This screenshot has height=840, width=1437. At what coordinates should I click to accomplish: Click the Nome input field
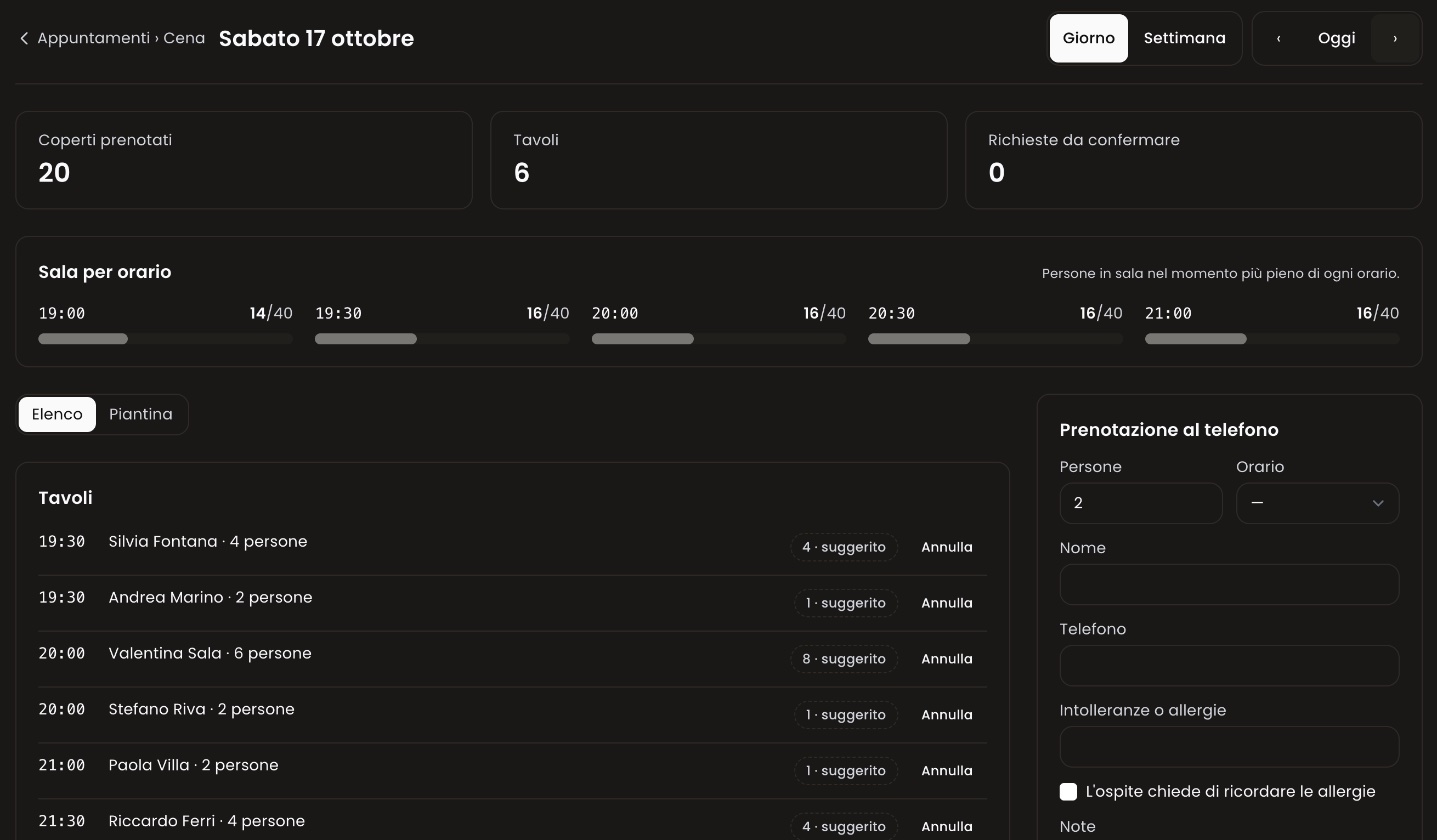click(1229, 584)
